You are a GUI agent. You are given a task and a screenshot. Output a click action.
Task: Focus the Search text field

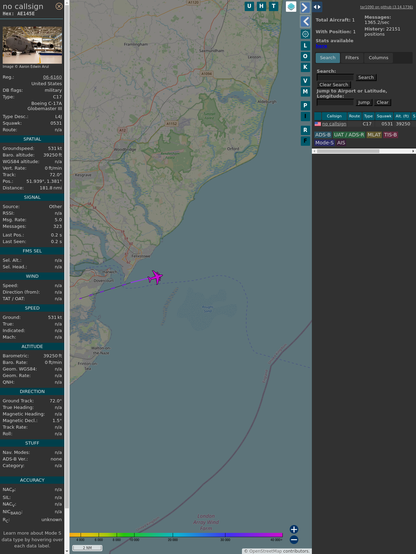tap(335, 77)
